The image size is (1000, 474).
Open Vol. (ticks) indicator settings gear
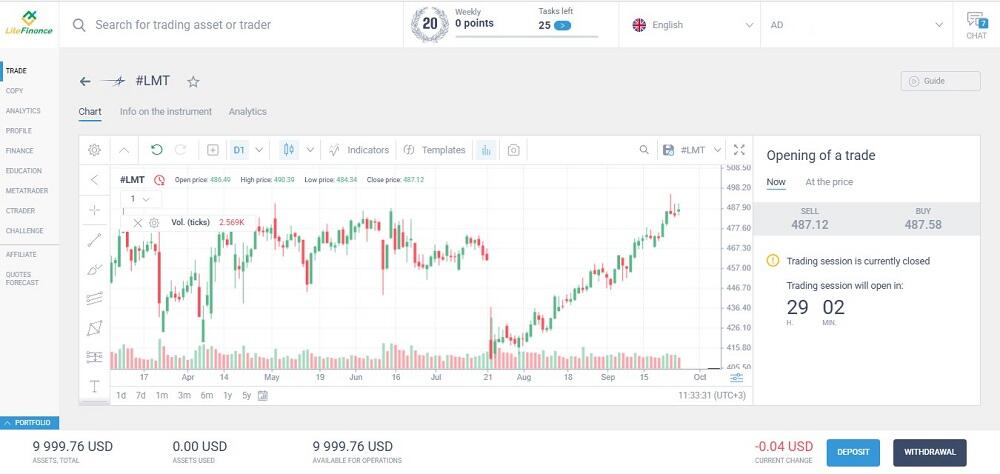(154, 223)
